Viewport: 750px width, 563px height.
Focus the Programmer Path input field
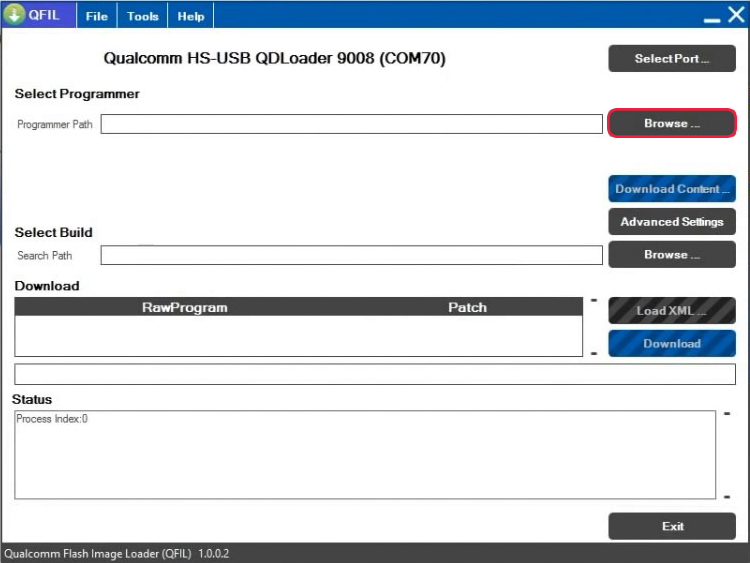(351, 124)
